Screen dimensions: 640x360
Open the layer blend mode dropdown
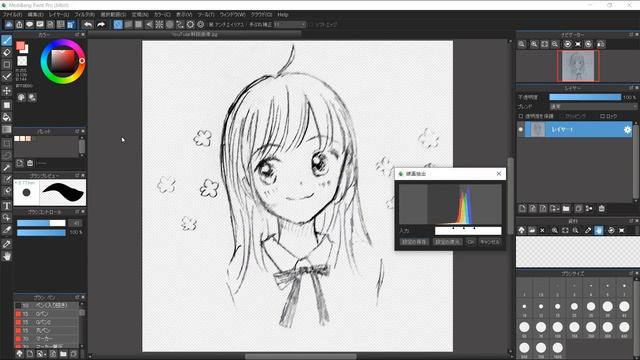pyautogui.click(x=593, y=107)
